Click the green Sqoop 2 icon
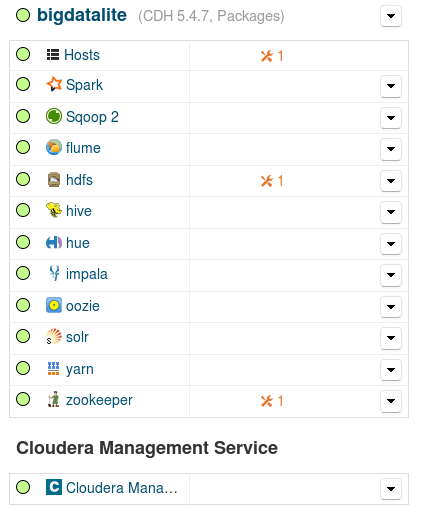Viewport: 426px width, 517px height. (54, 116)
